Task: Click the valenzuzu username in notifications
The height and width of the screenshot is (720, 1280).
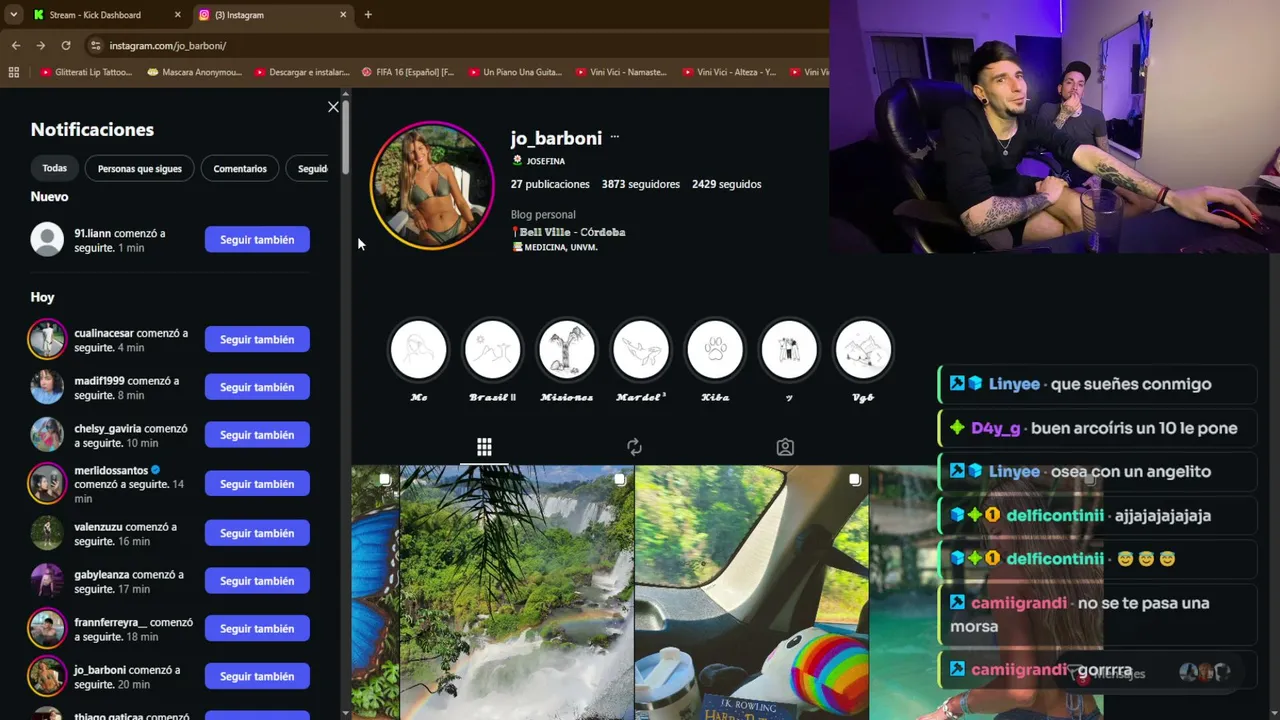Action: pos(98,527)
